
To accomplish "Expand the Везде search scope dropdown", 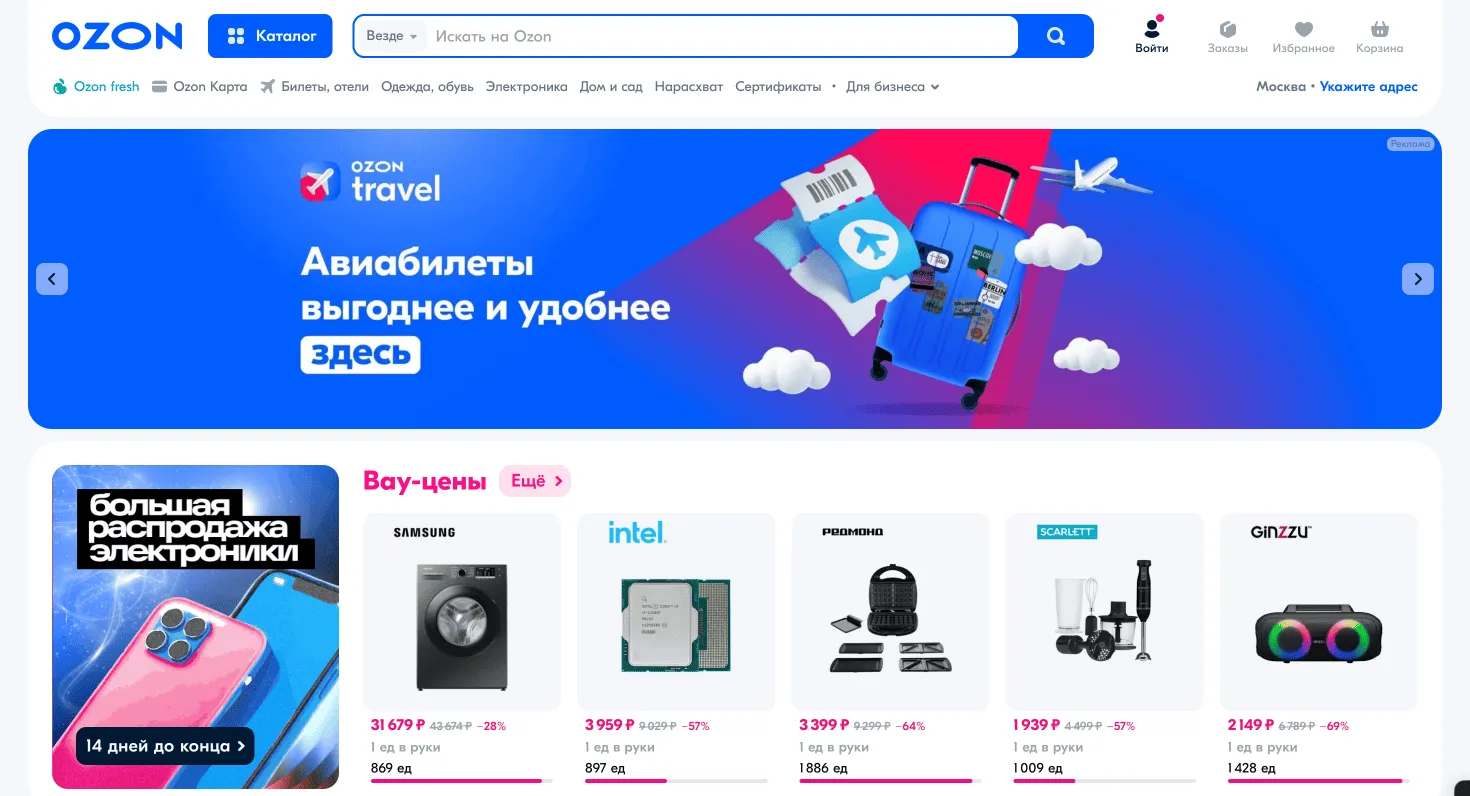I will 392,36.
